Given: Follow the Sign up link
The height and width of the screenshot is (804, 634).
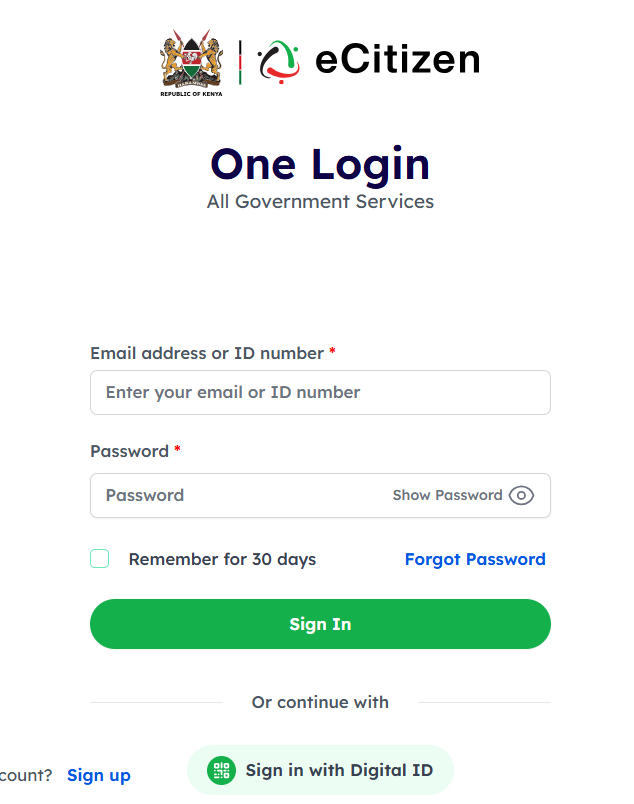Looking at the screenshot, I should (x=99, y=775).
